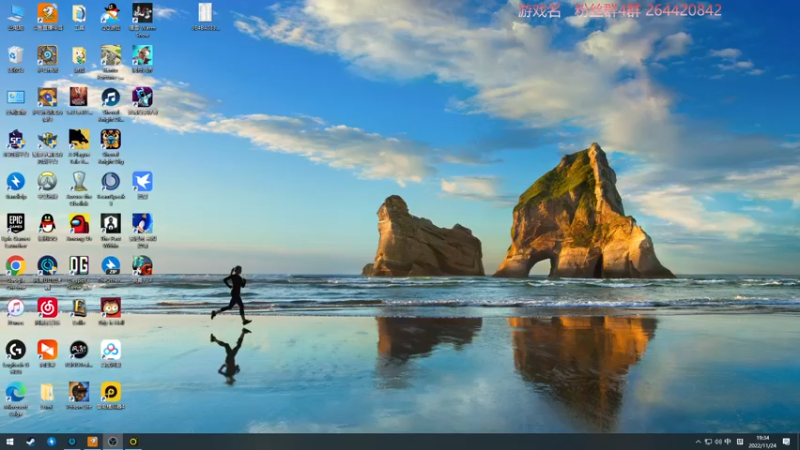
Task: Expand hidden system tray icons chevron
Action: point(698,442)
